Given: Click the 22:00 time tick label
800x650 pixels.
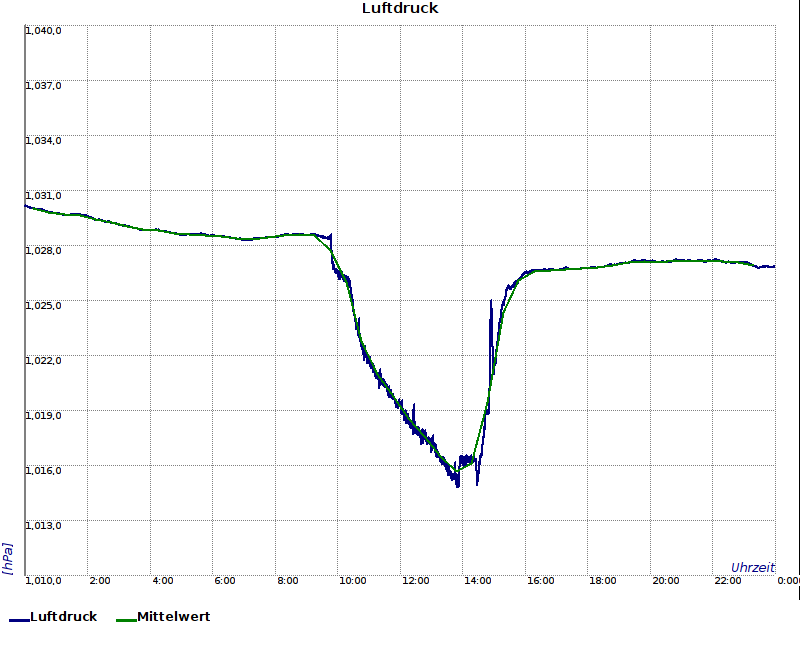Looking at the screenshot, I should [x=728, y=580].
